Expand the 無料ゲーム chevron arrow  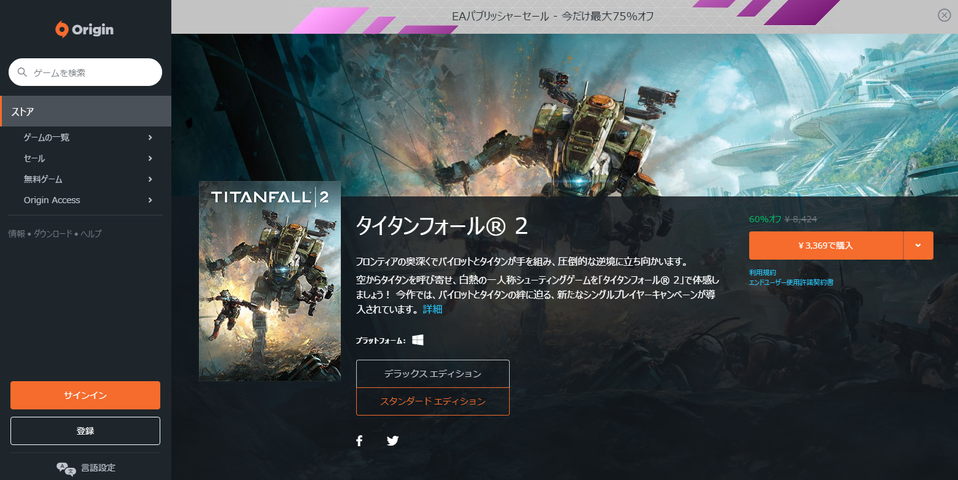click(x=150, y=179)
